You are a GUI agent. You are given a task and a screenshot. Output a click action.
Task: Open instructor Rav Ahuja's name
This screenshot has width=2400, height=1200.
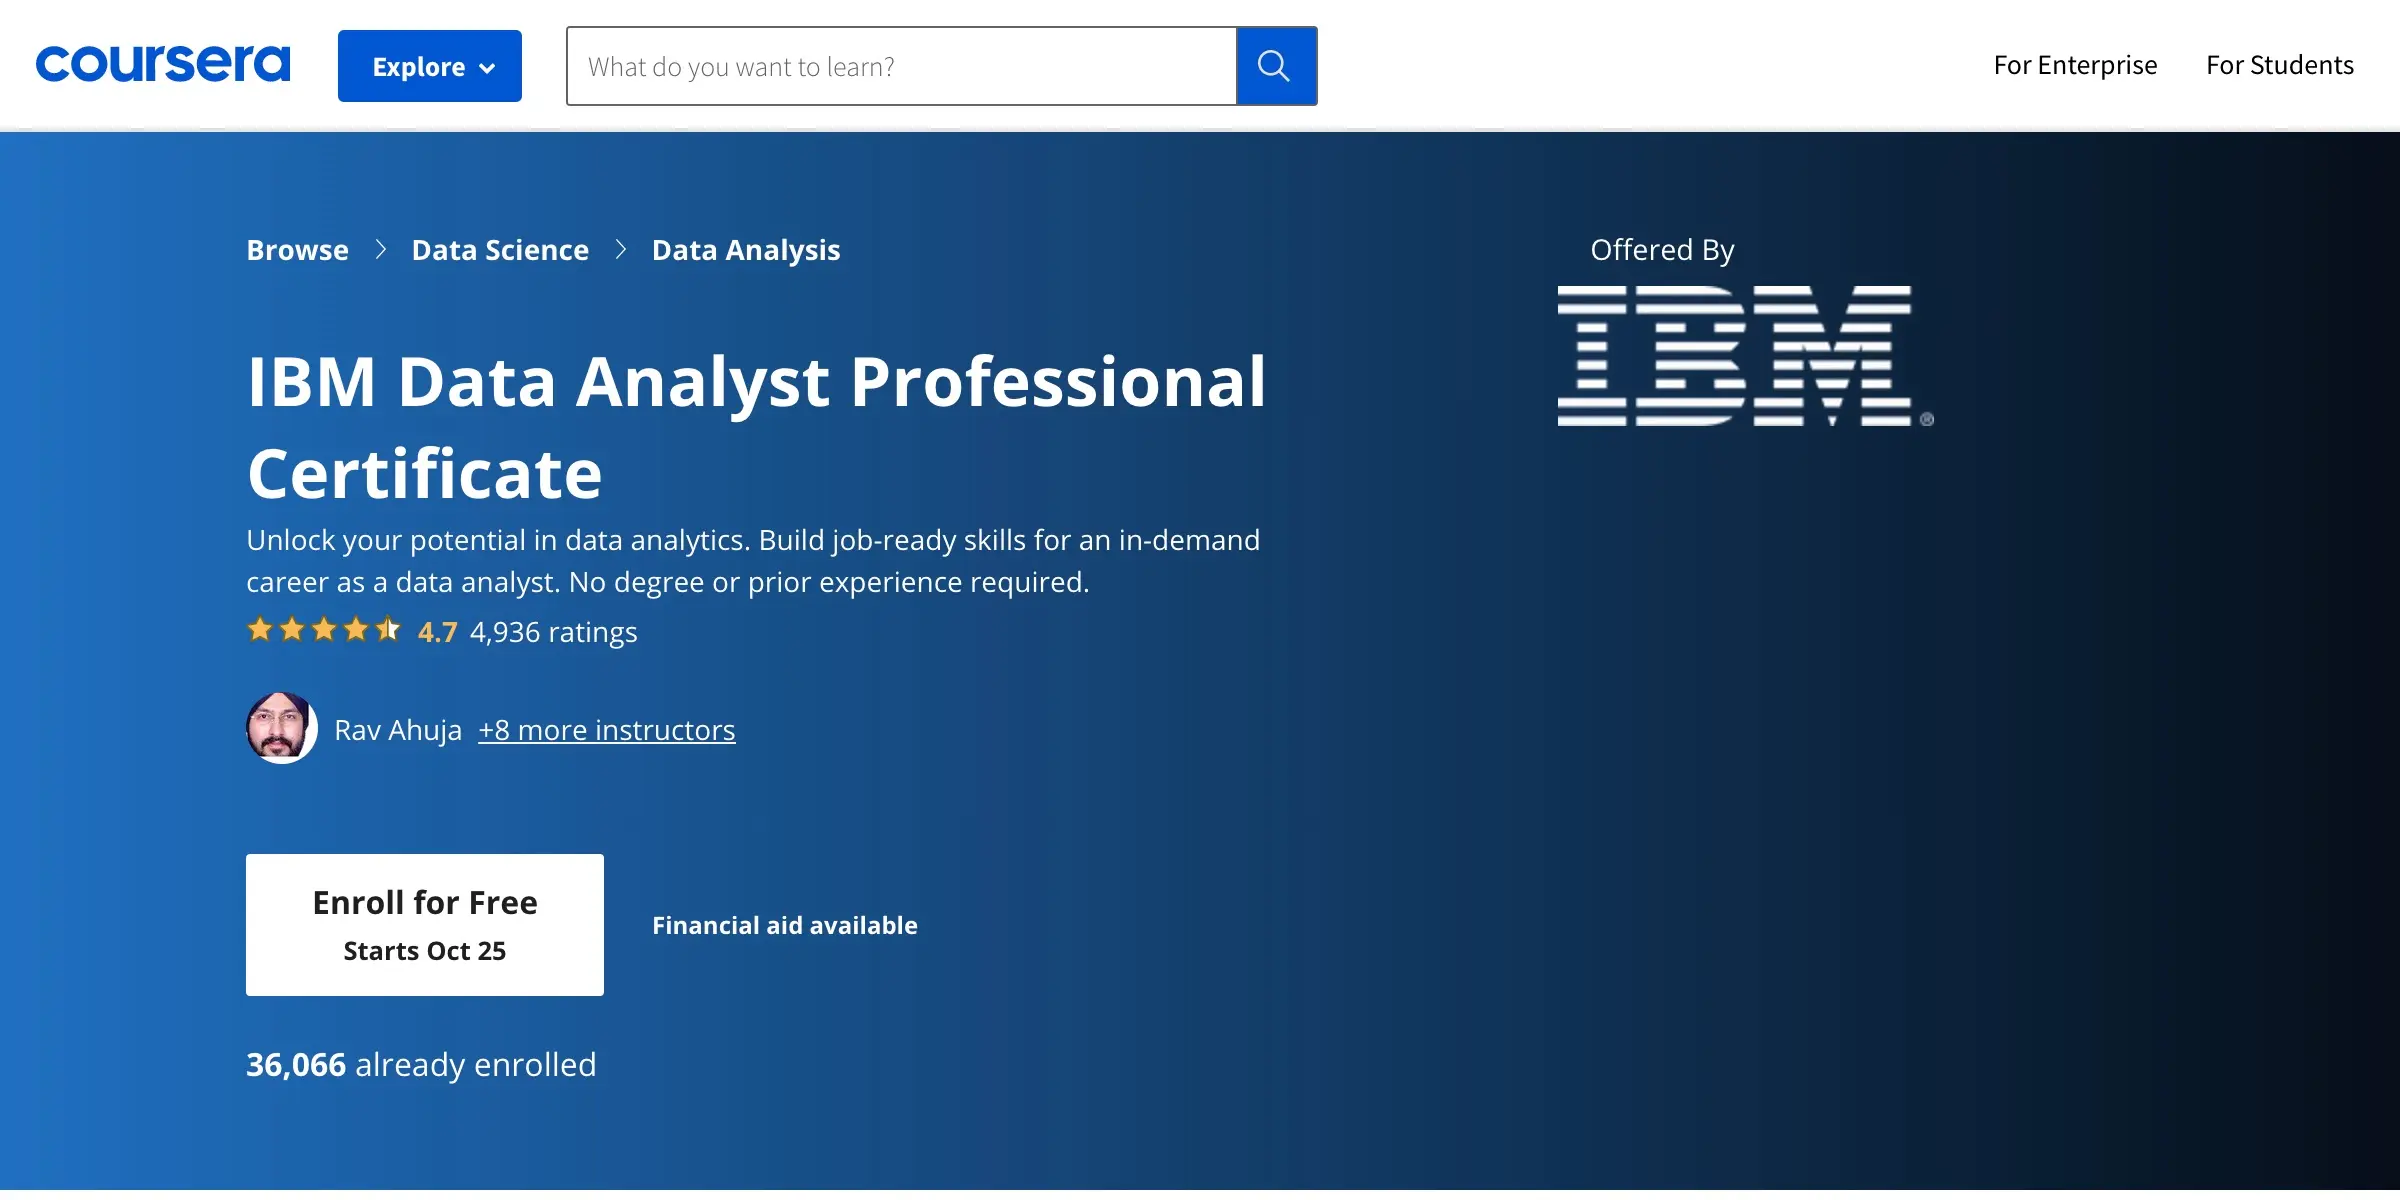(398, 730)
